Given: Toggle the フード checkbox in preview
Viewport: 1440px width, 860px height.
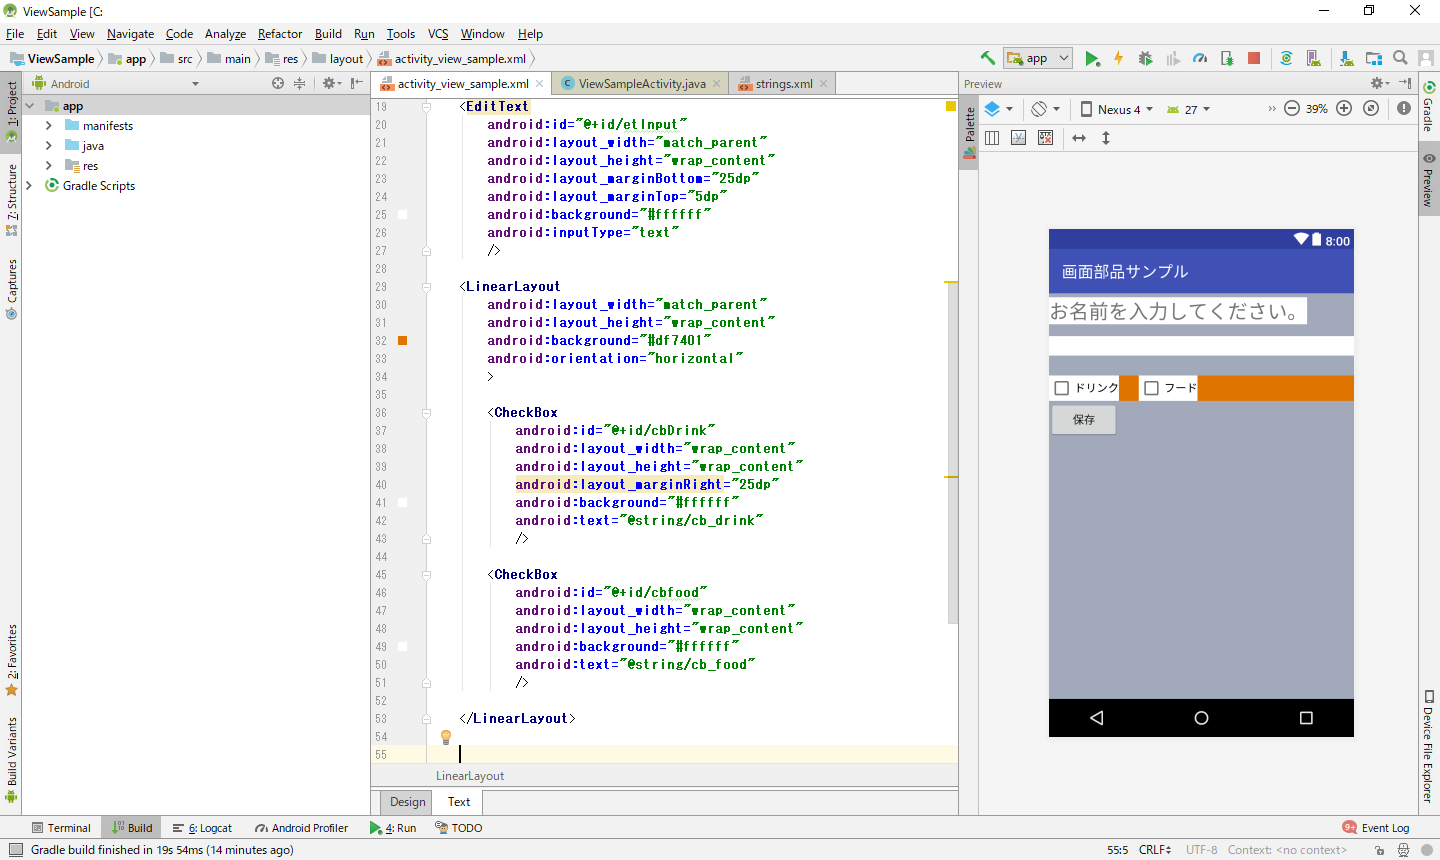Looking at the screenshot, I should click(x=1151, y=388).
